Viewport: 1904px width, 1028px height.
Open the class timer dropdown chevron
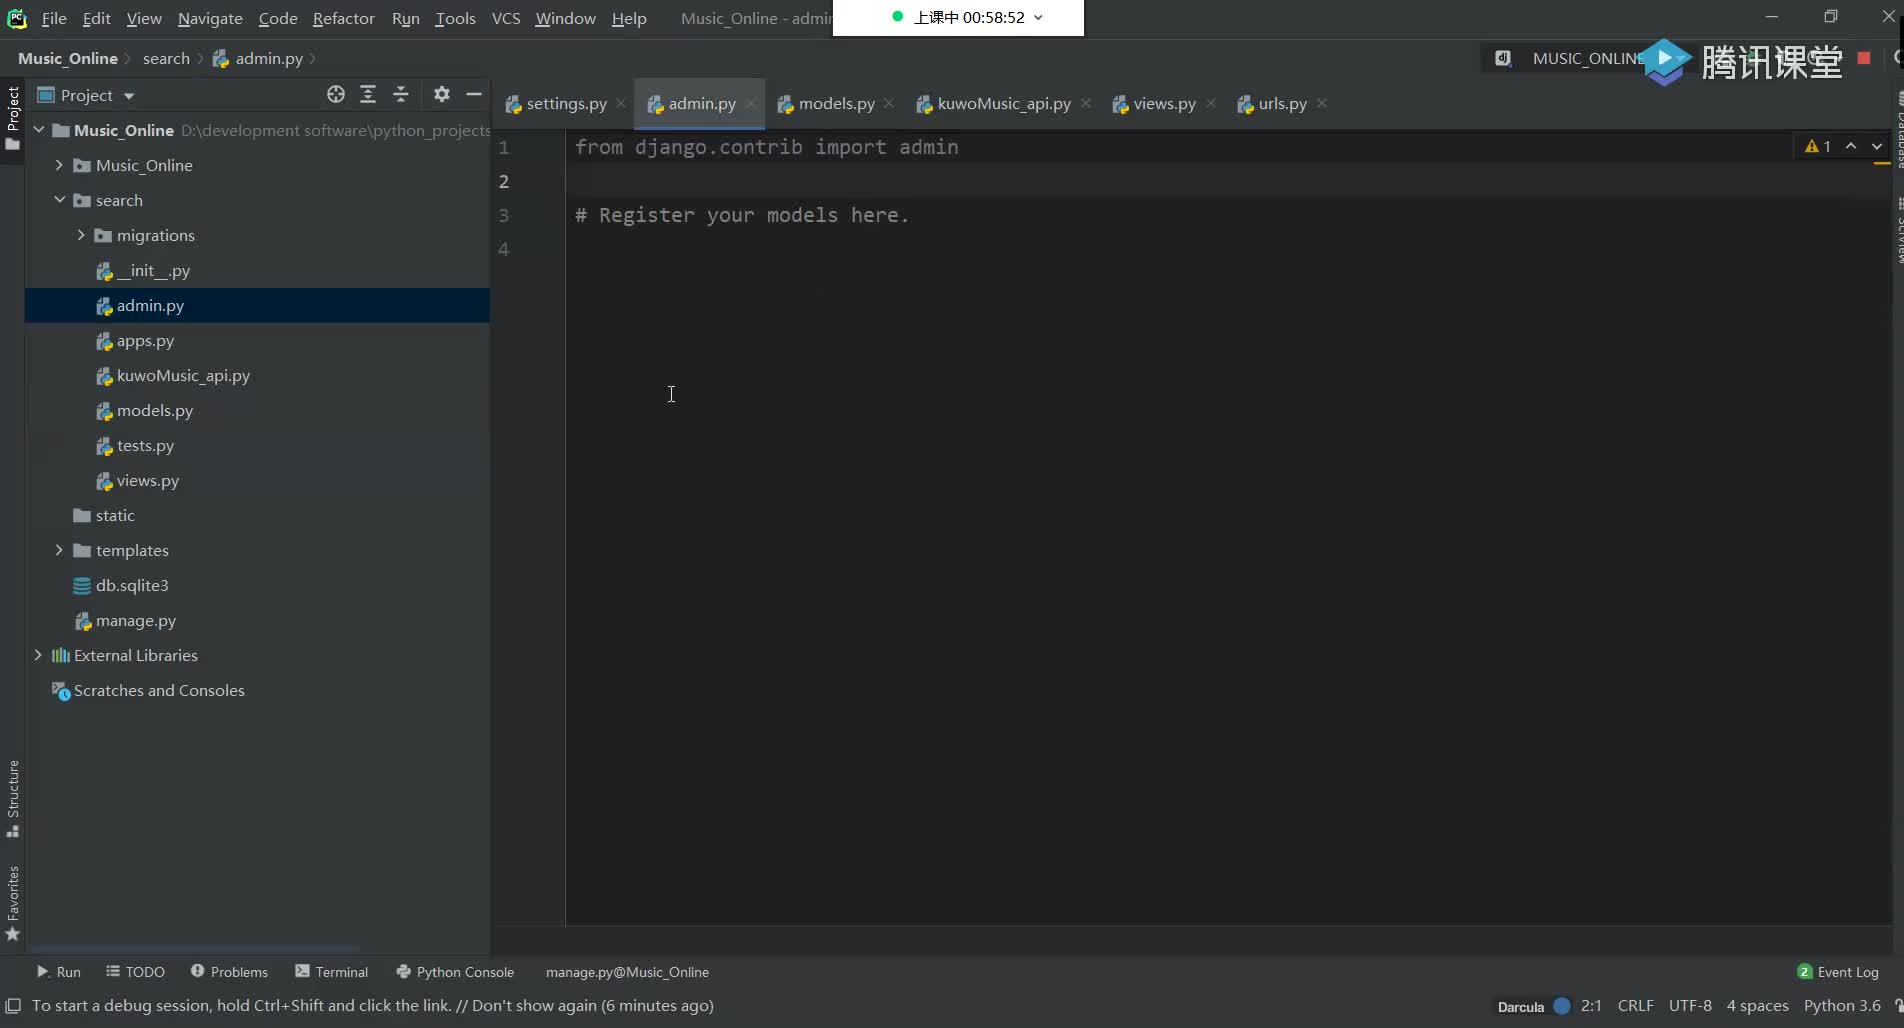(1038, 17)
